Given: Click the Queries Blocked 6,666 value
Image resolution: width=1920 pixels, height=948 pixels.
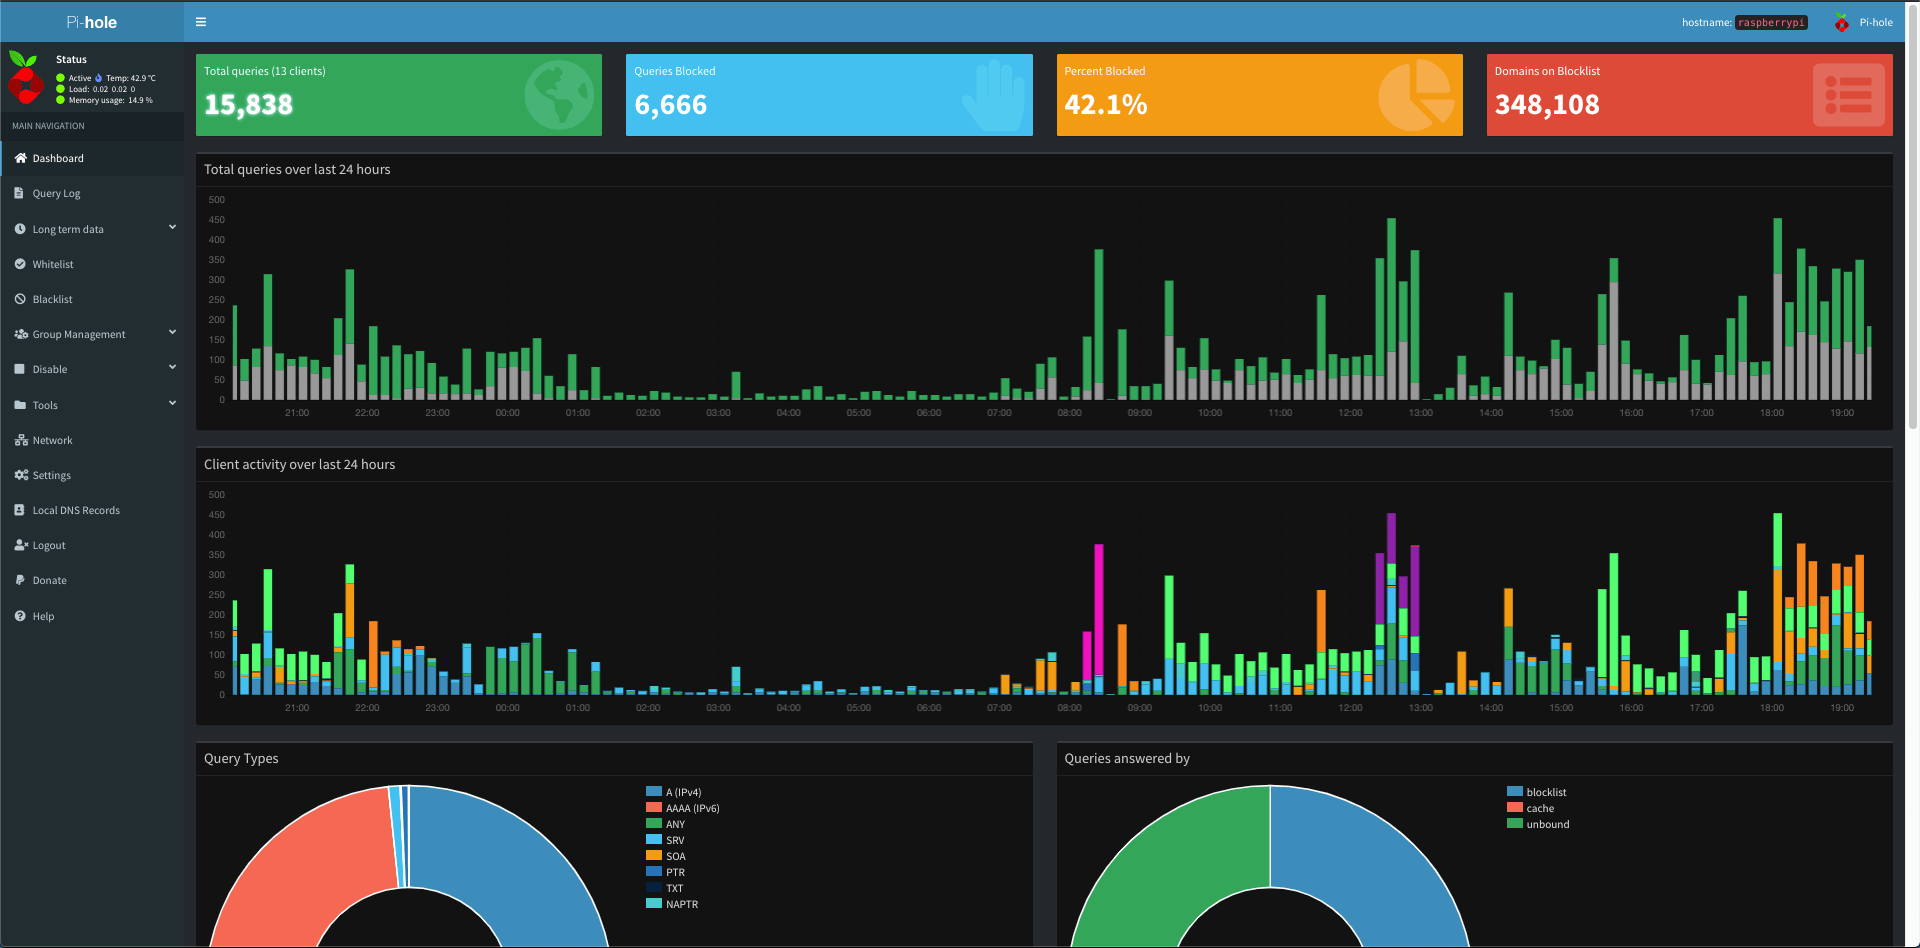Looking at the screenshot, I should click(x=671, y=105).
